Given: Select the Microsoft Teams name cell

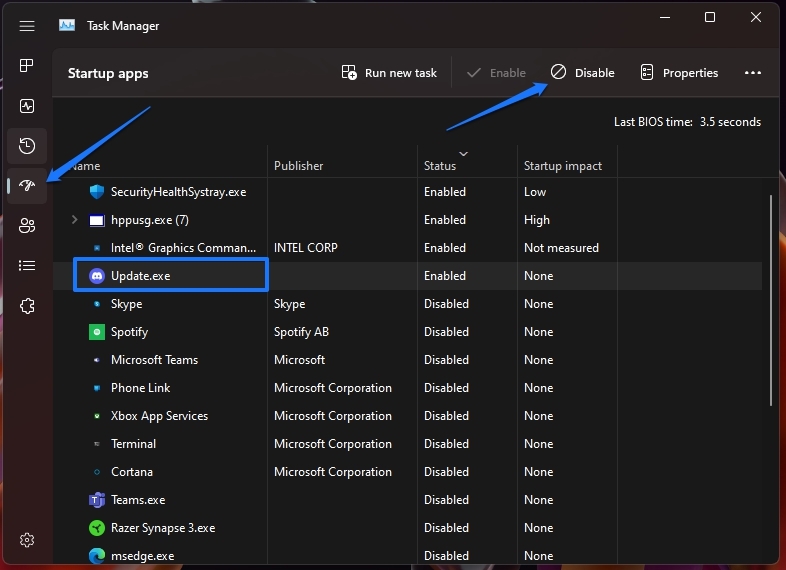Looking at the screenshot, I should click(x=154, y=360).
